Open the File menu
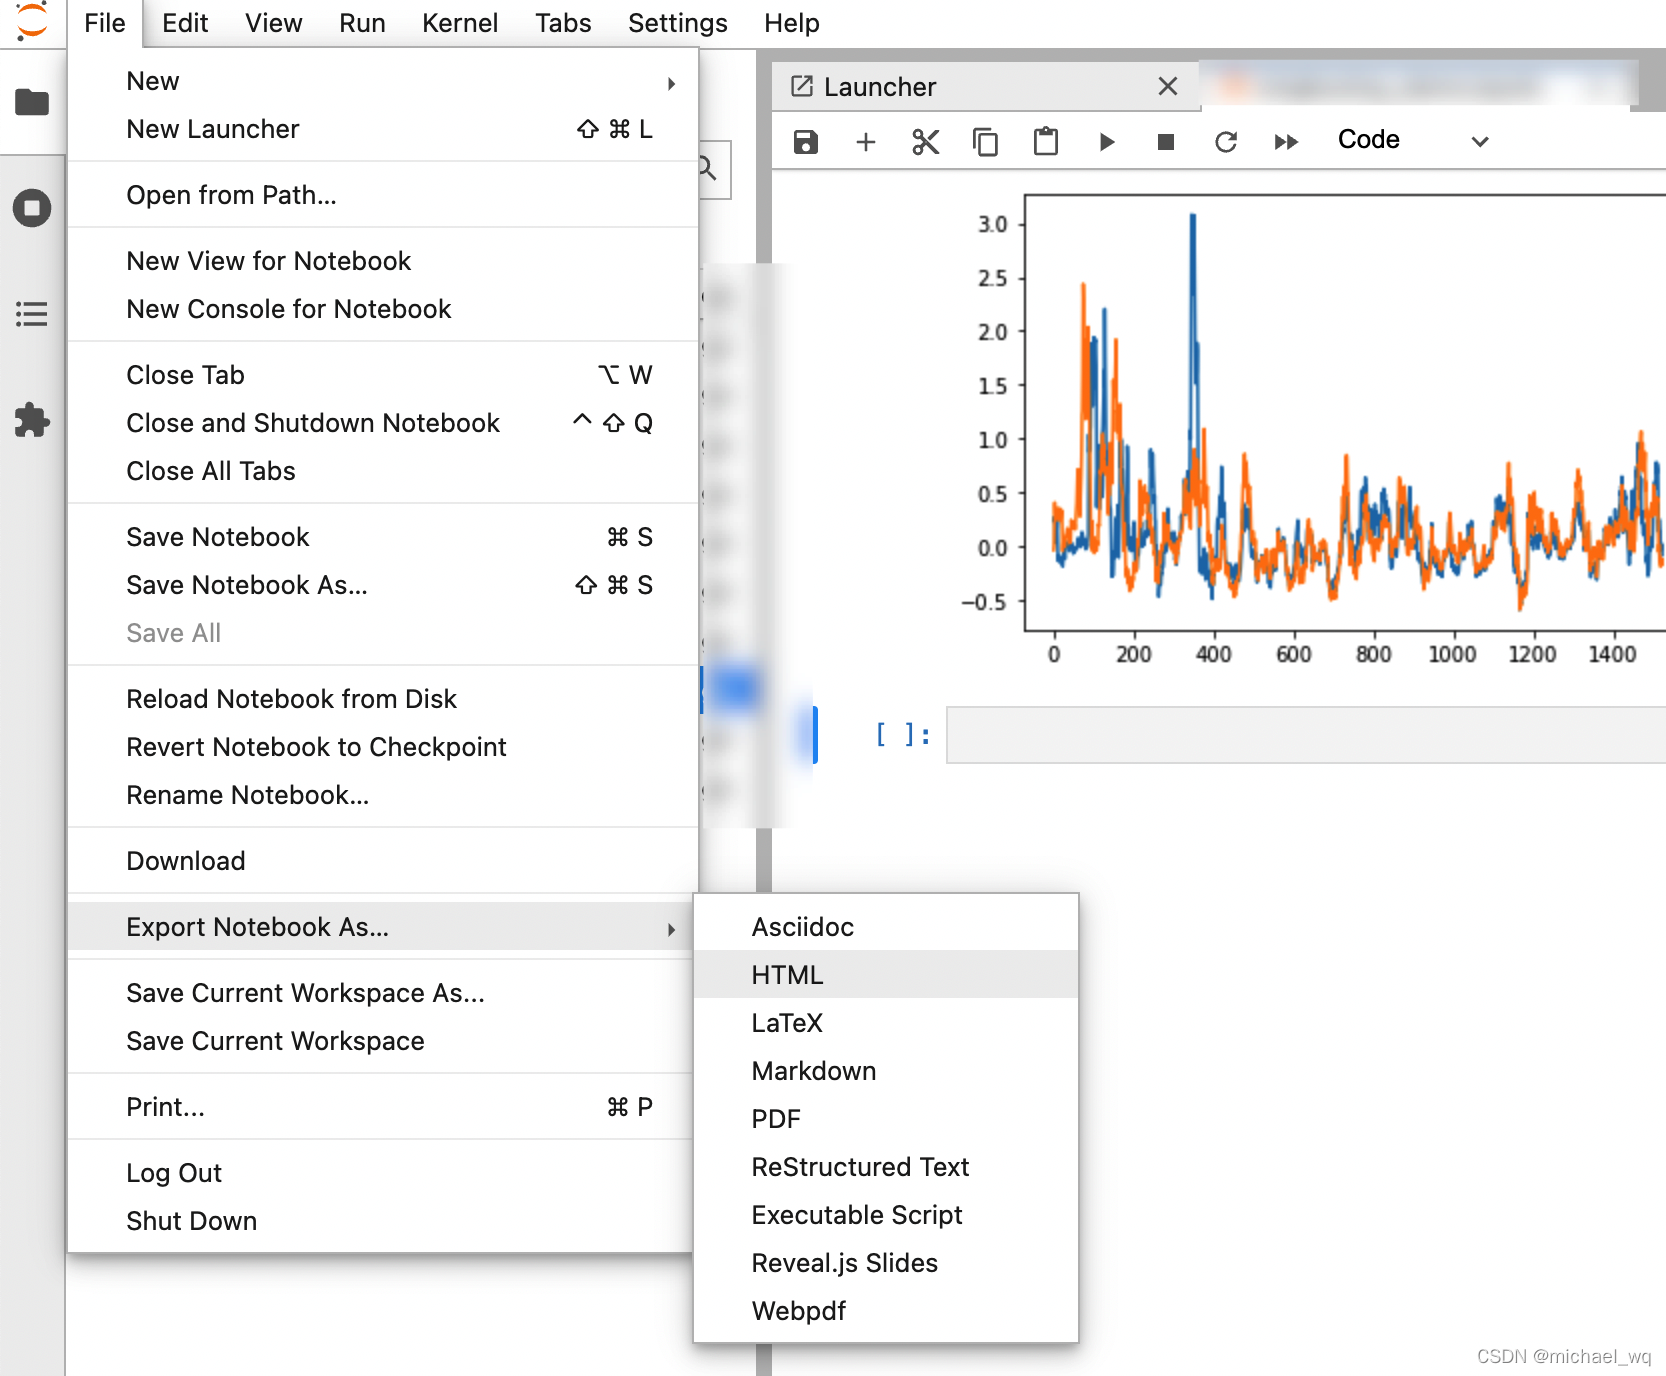Image resolution: width=1666 pixels, height=1376 pixels. coord(105,23)
